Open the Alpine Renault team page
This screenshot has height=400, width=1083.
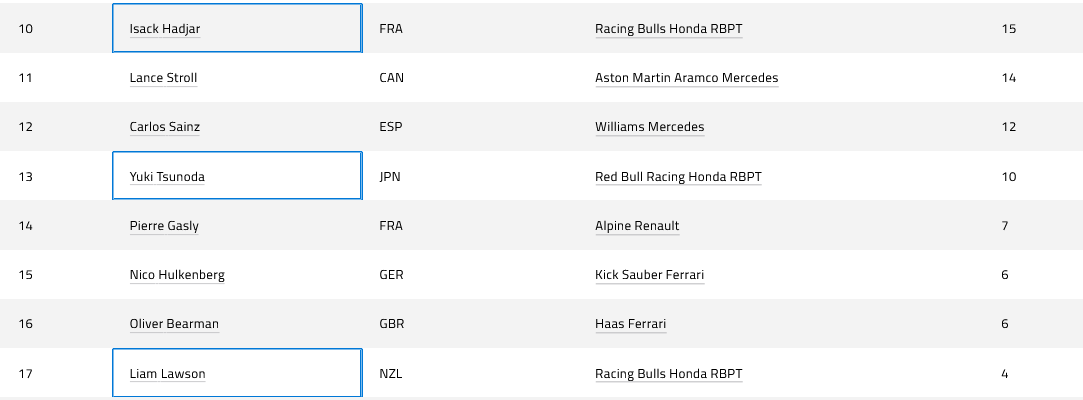[x=638, y=226]
